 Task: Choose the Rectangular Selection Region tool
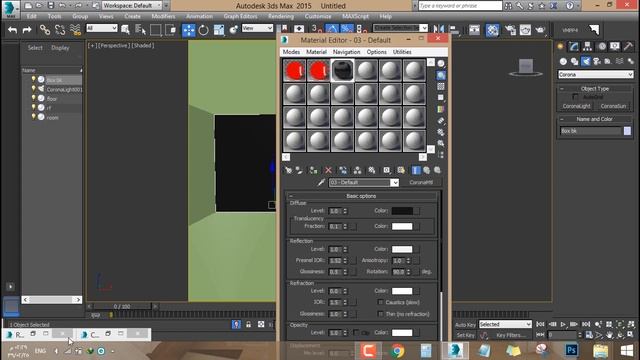[x=156, y=30]
